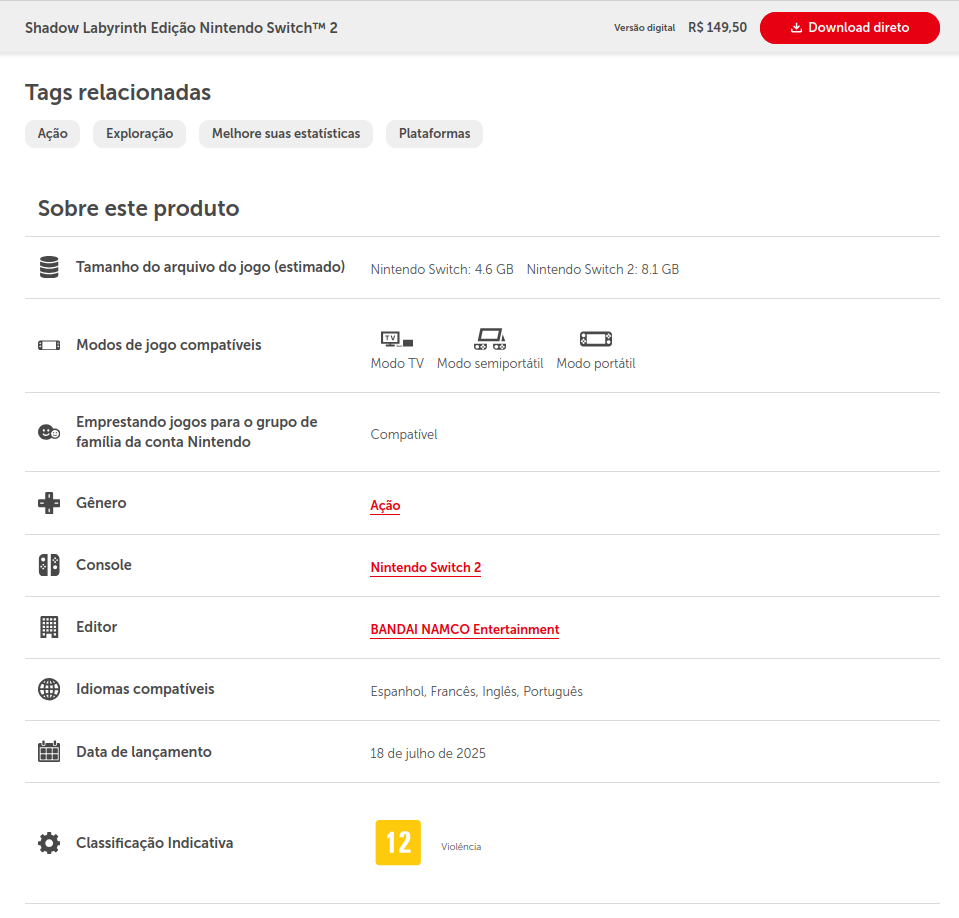The width and height of the screenshot is (959, 918).
Task: Click the Compatível value text
Action: coord(404,435)
